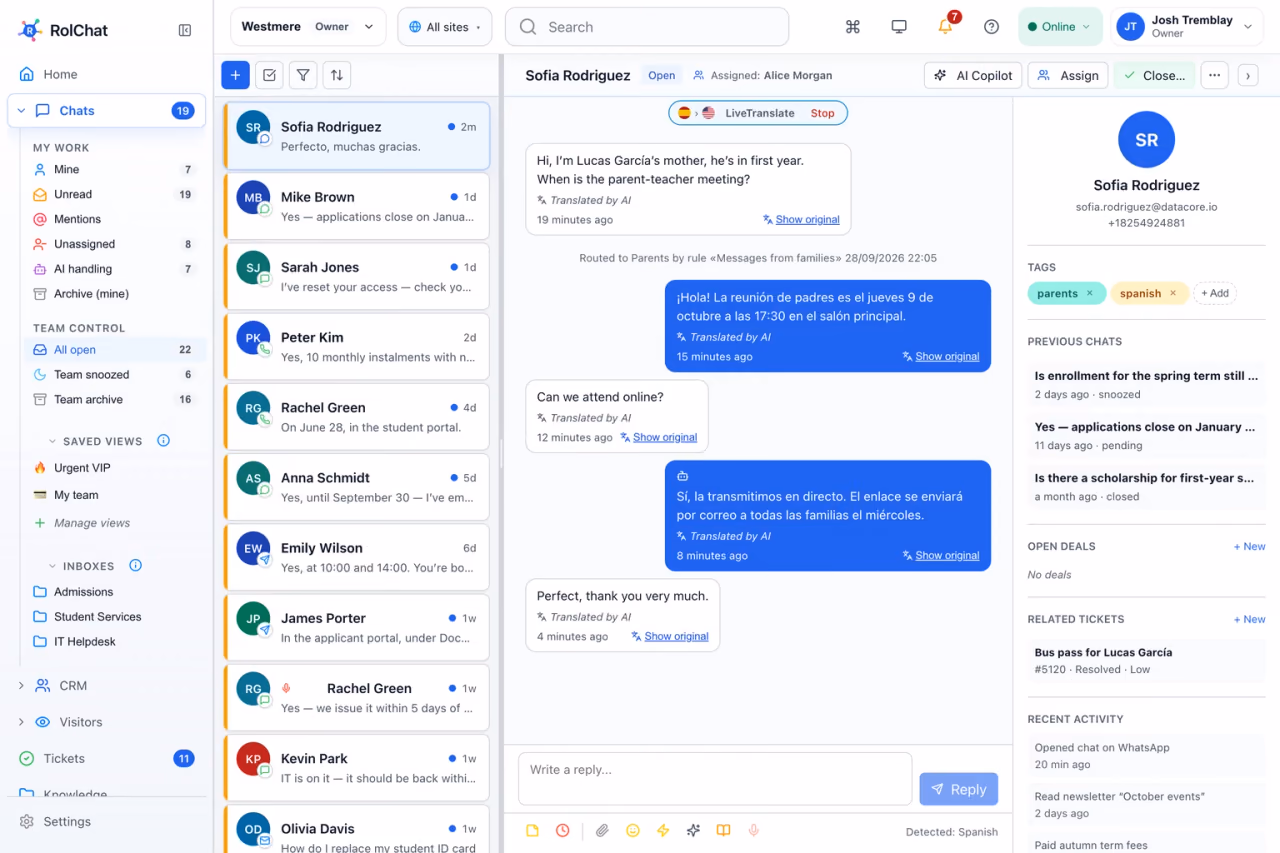The image size is (1280, 853).
Task: Click the Assign button
Action: [1068, 75]
